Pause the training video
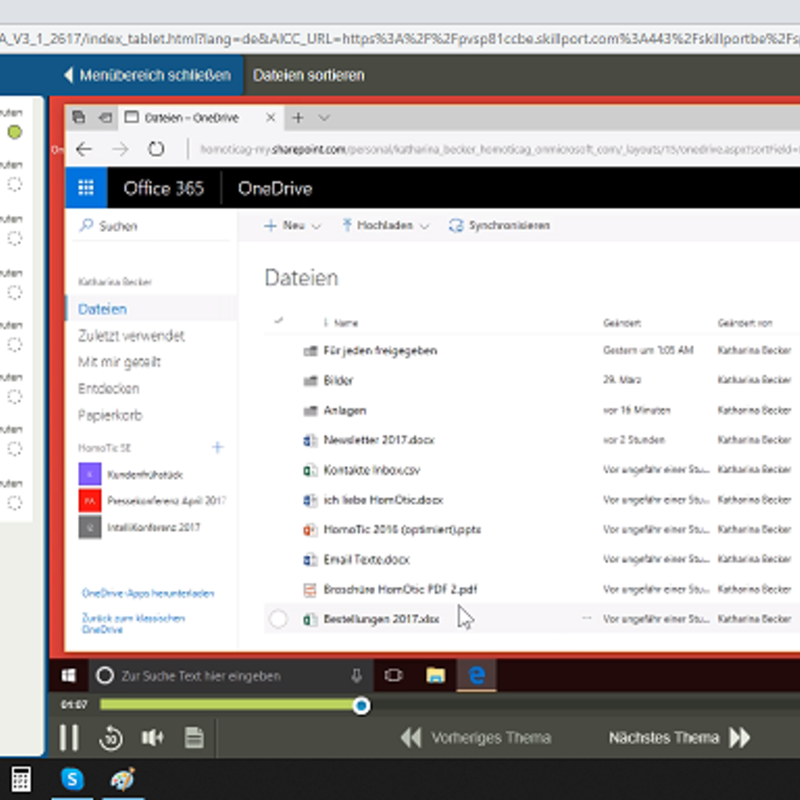800x800 pixels. (68, 737)
